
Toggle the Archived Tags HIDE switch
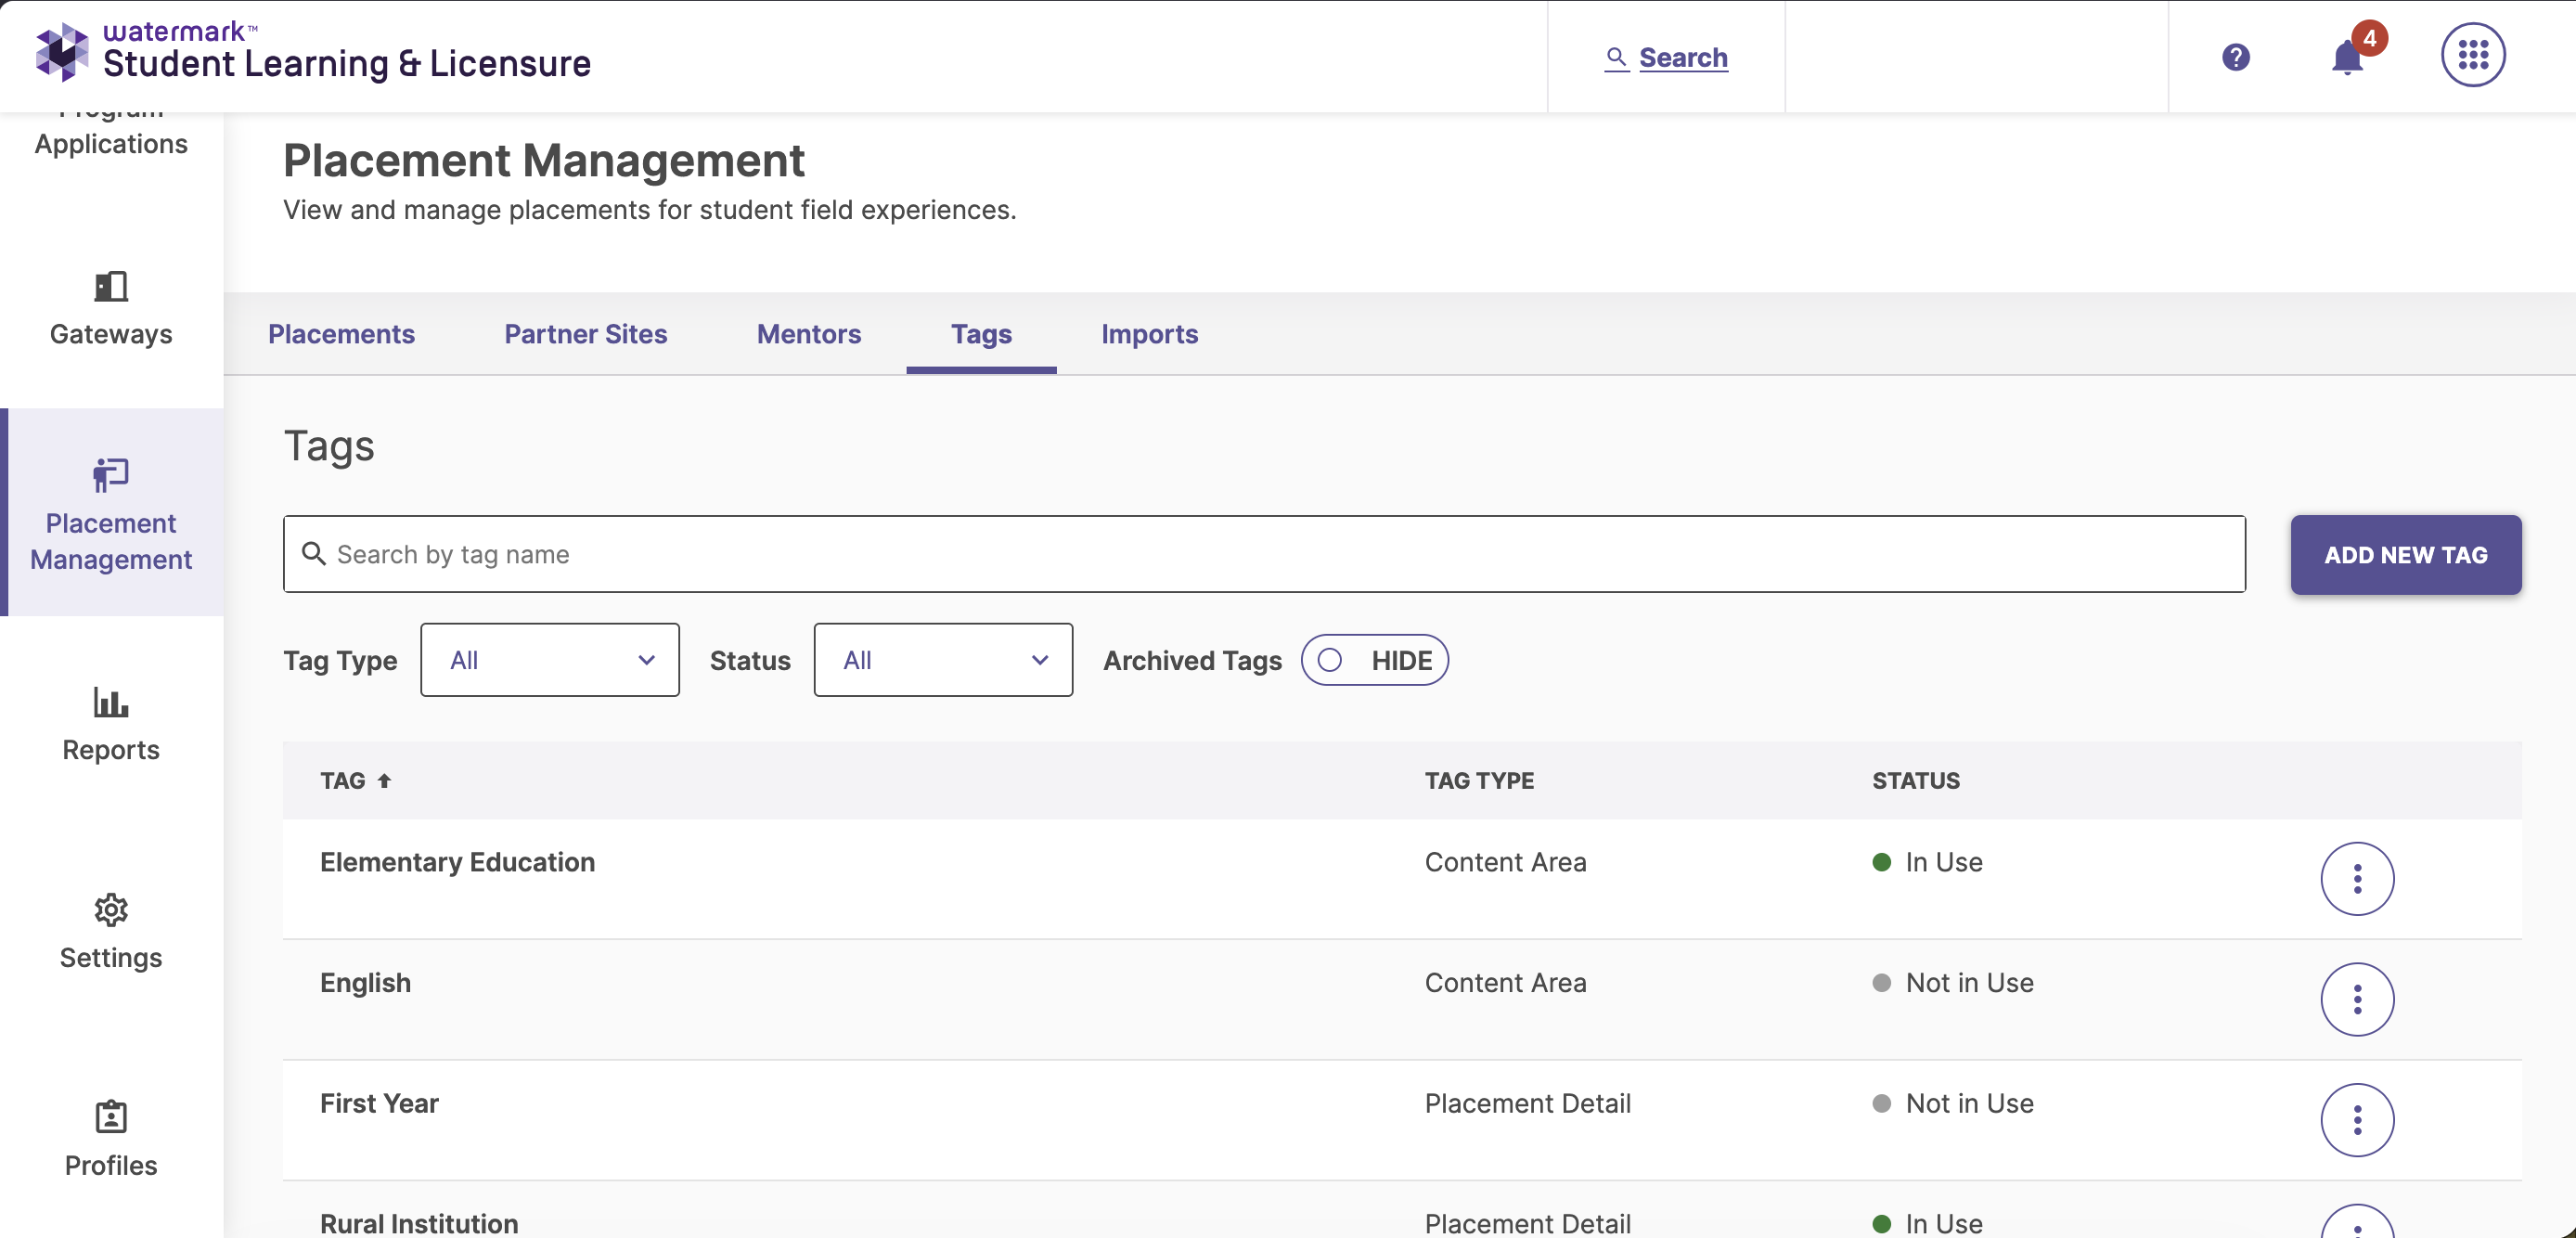point(1374,661)
